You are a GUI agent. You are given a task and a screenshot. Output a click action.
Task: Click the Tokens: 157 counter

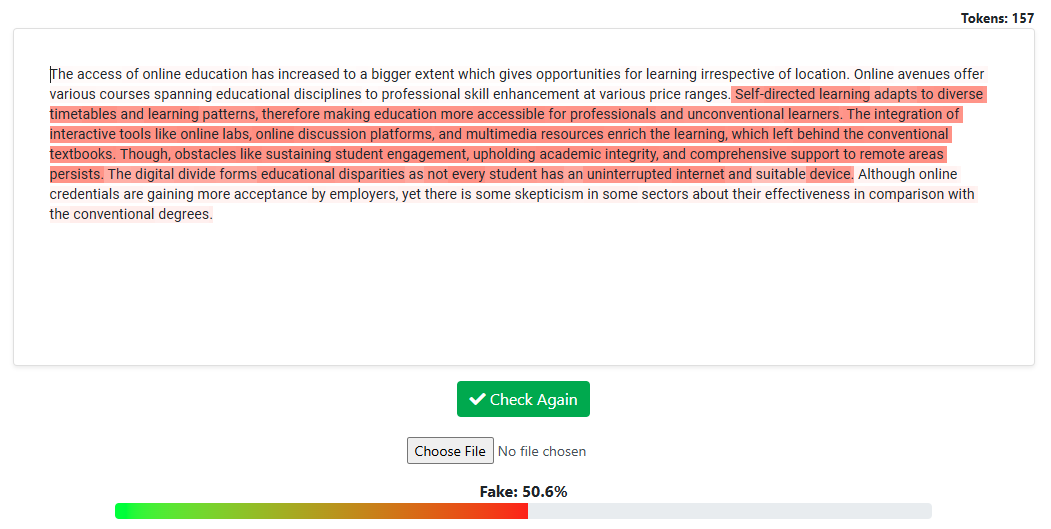point(997,18)
